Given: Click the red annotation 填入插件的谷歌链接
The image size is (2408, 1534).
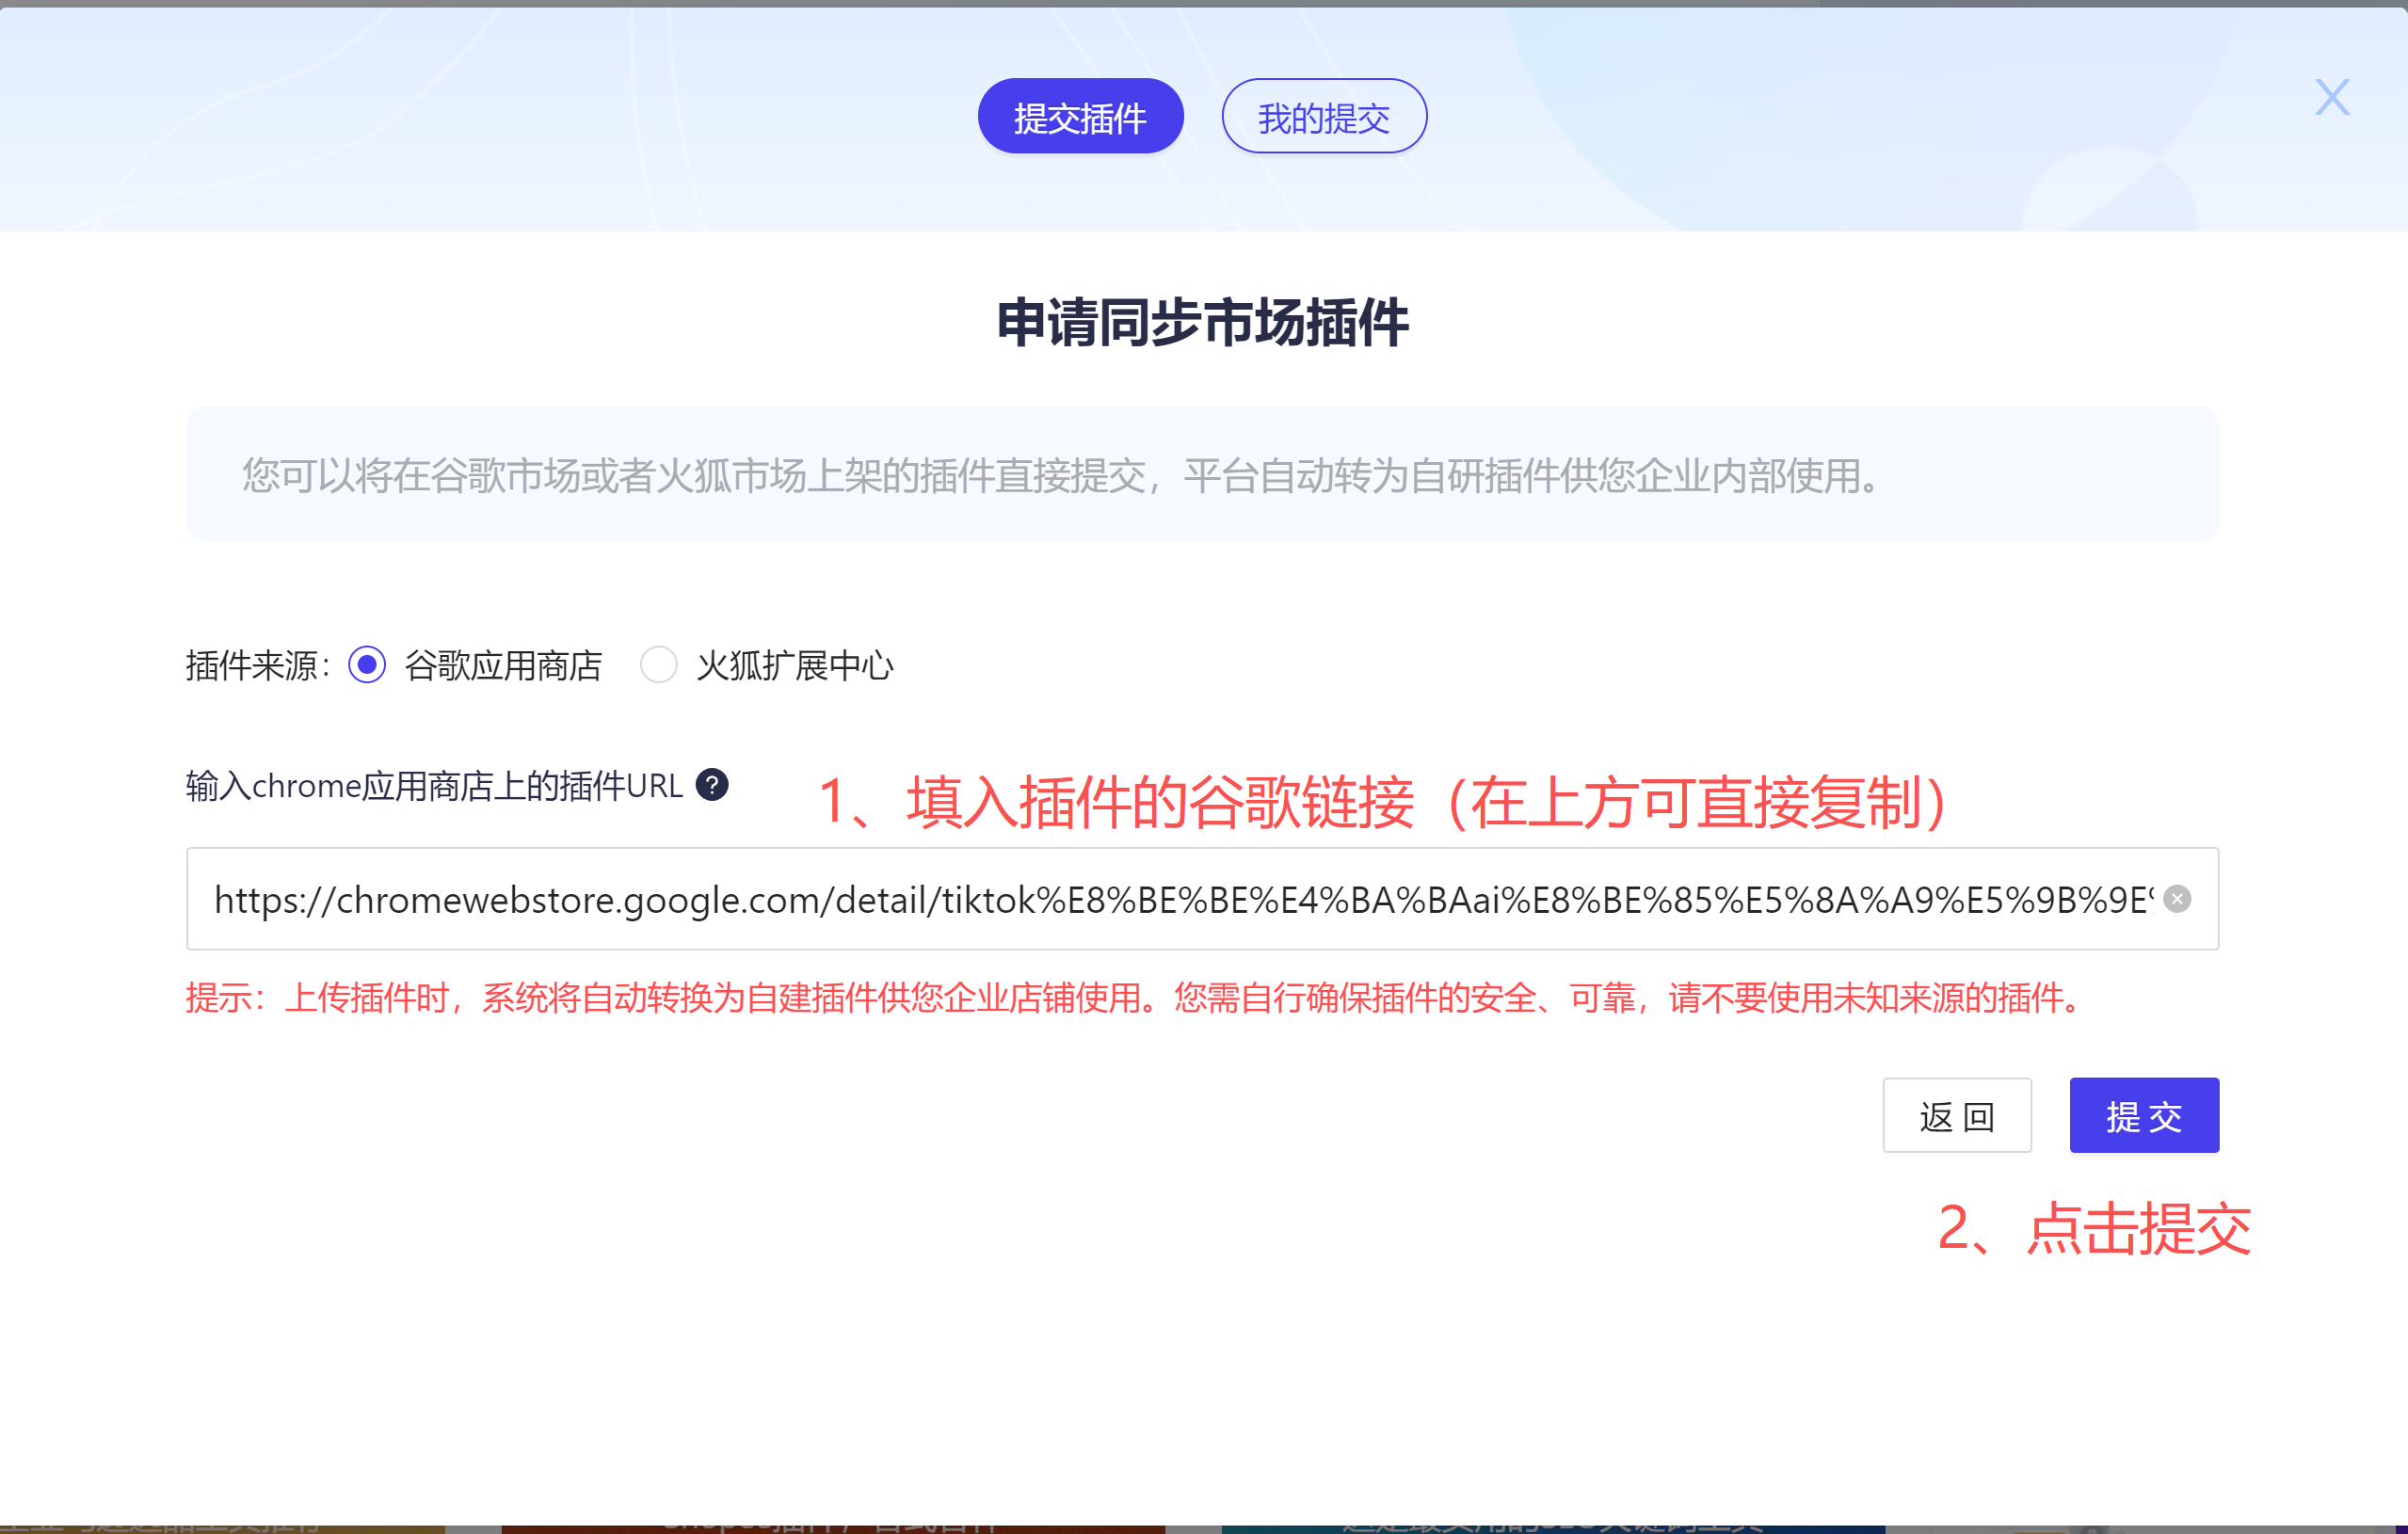Looking at the screenshot, I should [1380, 802].
